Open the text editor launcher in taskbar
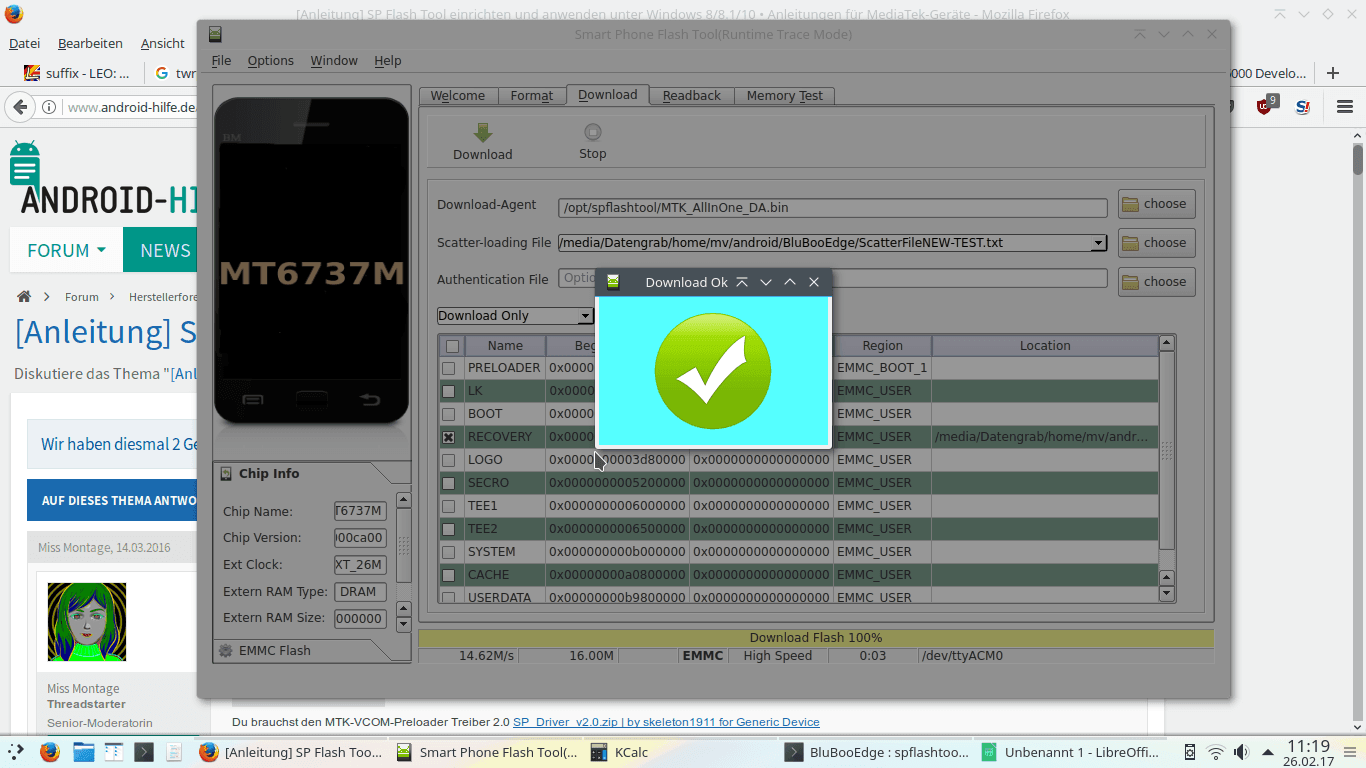 click(174, 752)
